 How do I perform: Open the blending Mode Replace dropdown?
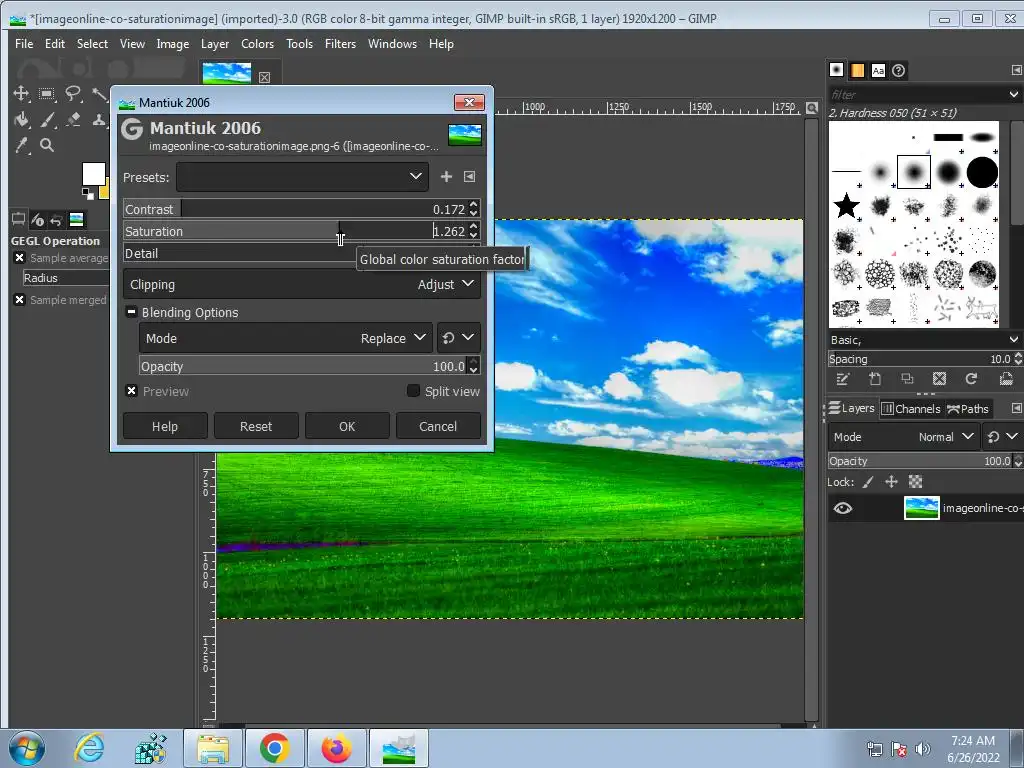pyautogui.click(x=285, y=338)
